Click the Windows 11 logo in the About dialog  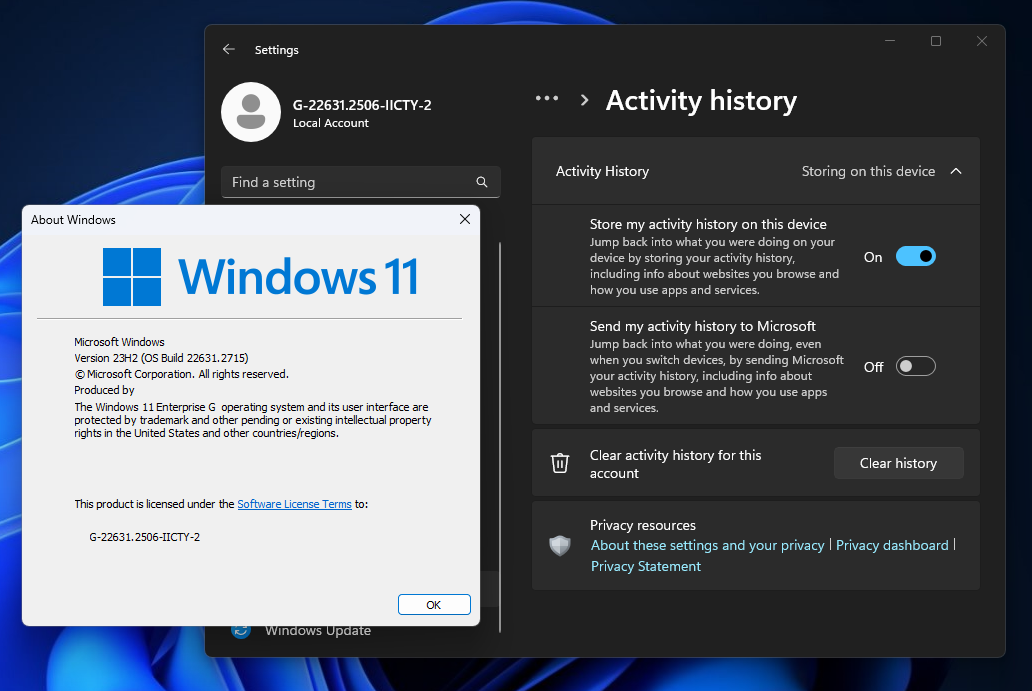[x=260, y=276]
